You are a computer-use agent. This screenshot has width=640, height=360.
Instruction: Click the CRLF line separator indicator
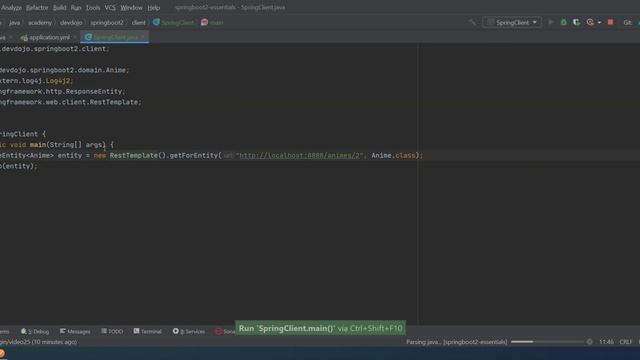tap(625, 342)
